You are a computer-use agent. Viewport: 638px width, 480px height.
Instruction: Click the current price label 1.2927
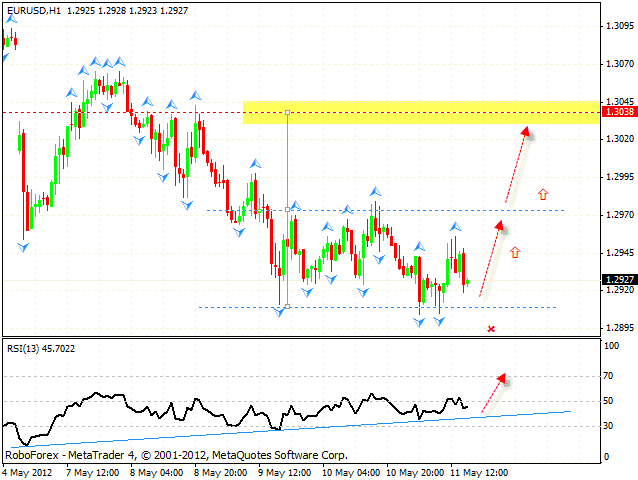tap(616, 280)
